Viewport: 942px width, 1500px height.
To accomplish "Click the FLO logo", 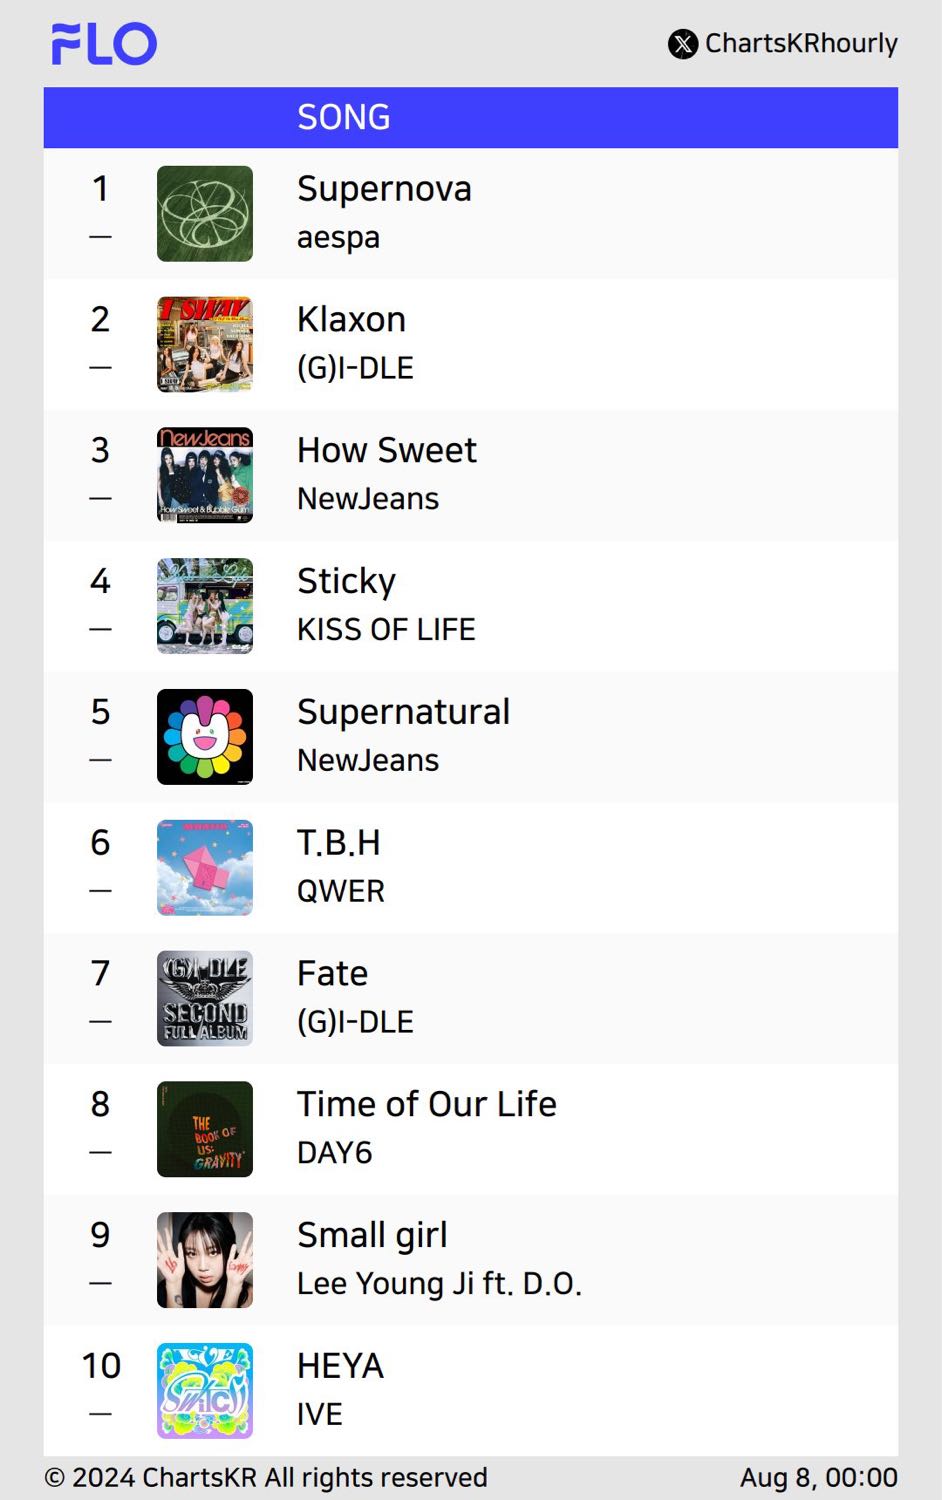I will tap(104, 44).
